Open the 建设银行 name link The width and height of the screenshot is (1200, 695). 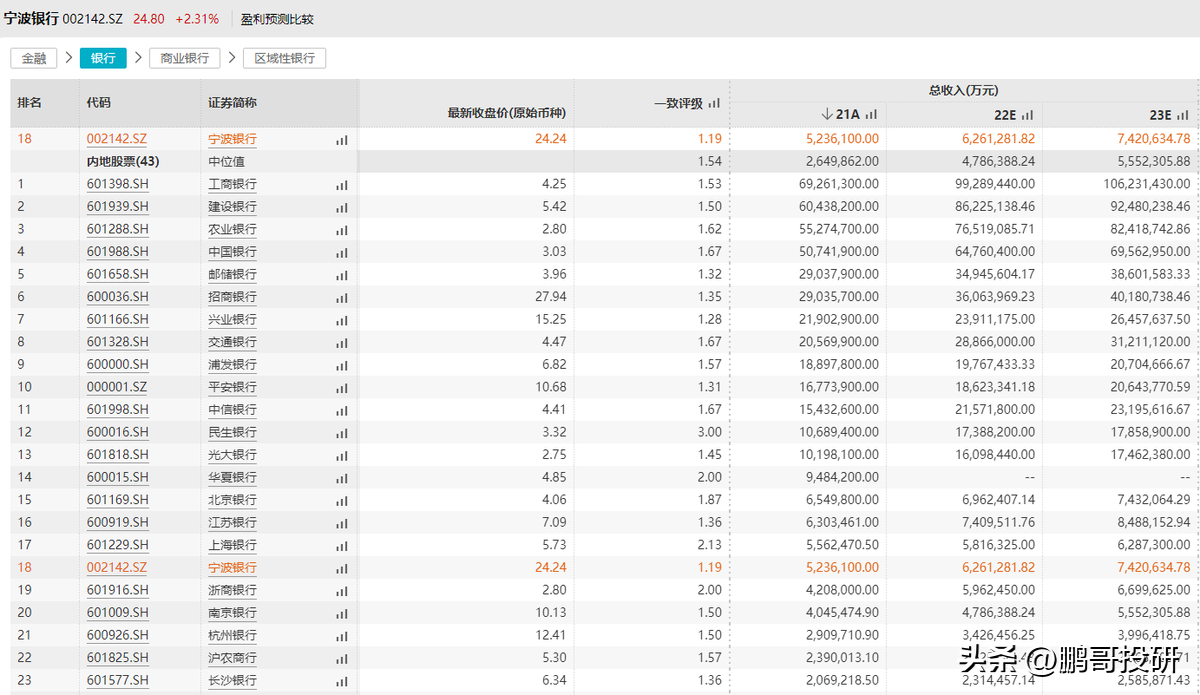232,207
